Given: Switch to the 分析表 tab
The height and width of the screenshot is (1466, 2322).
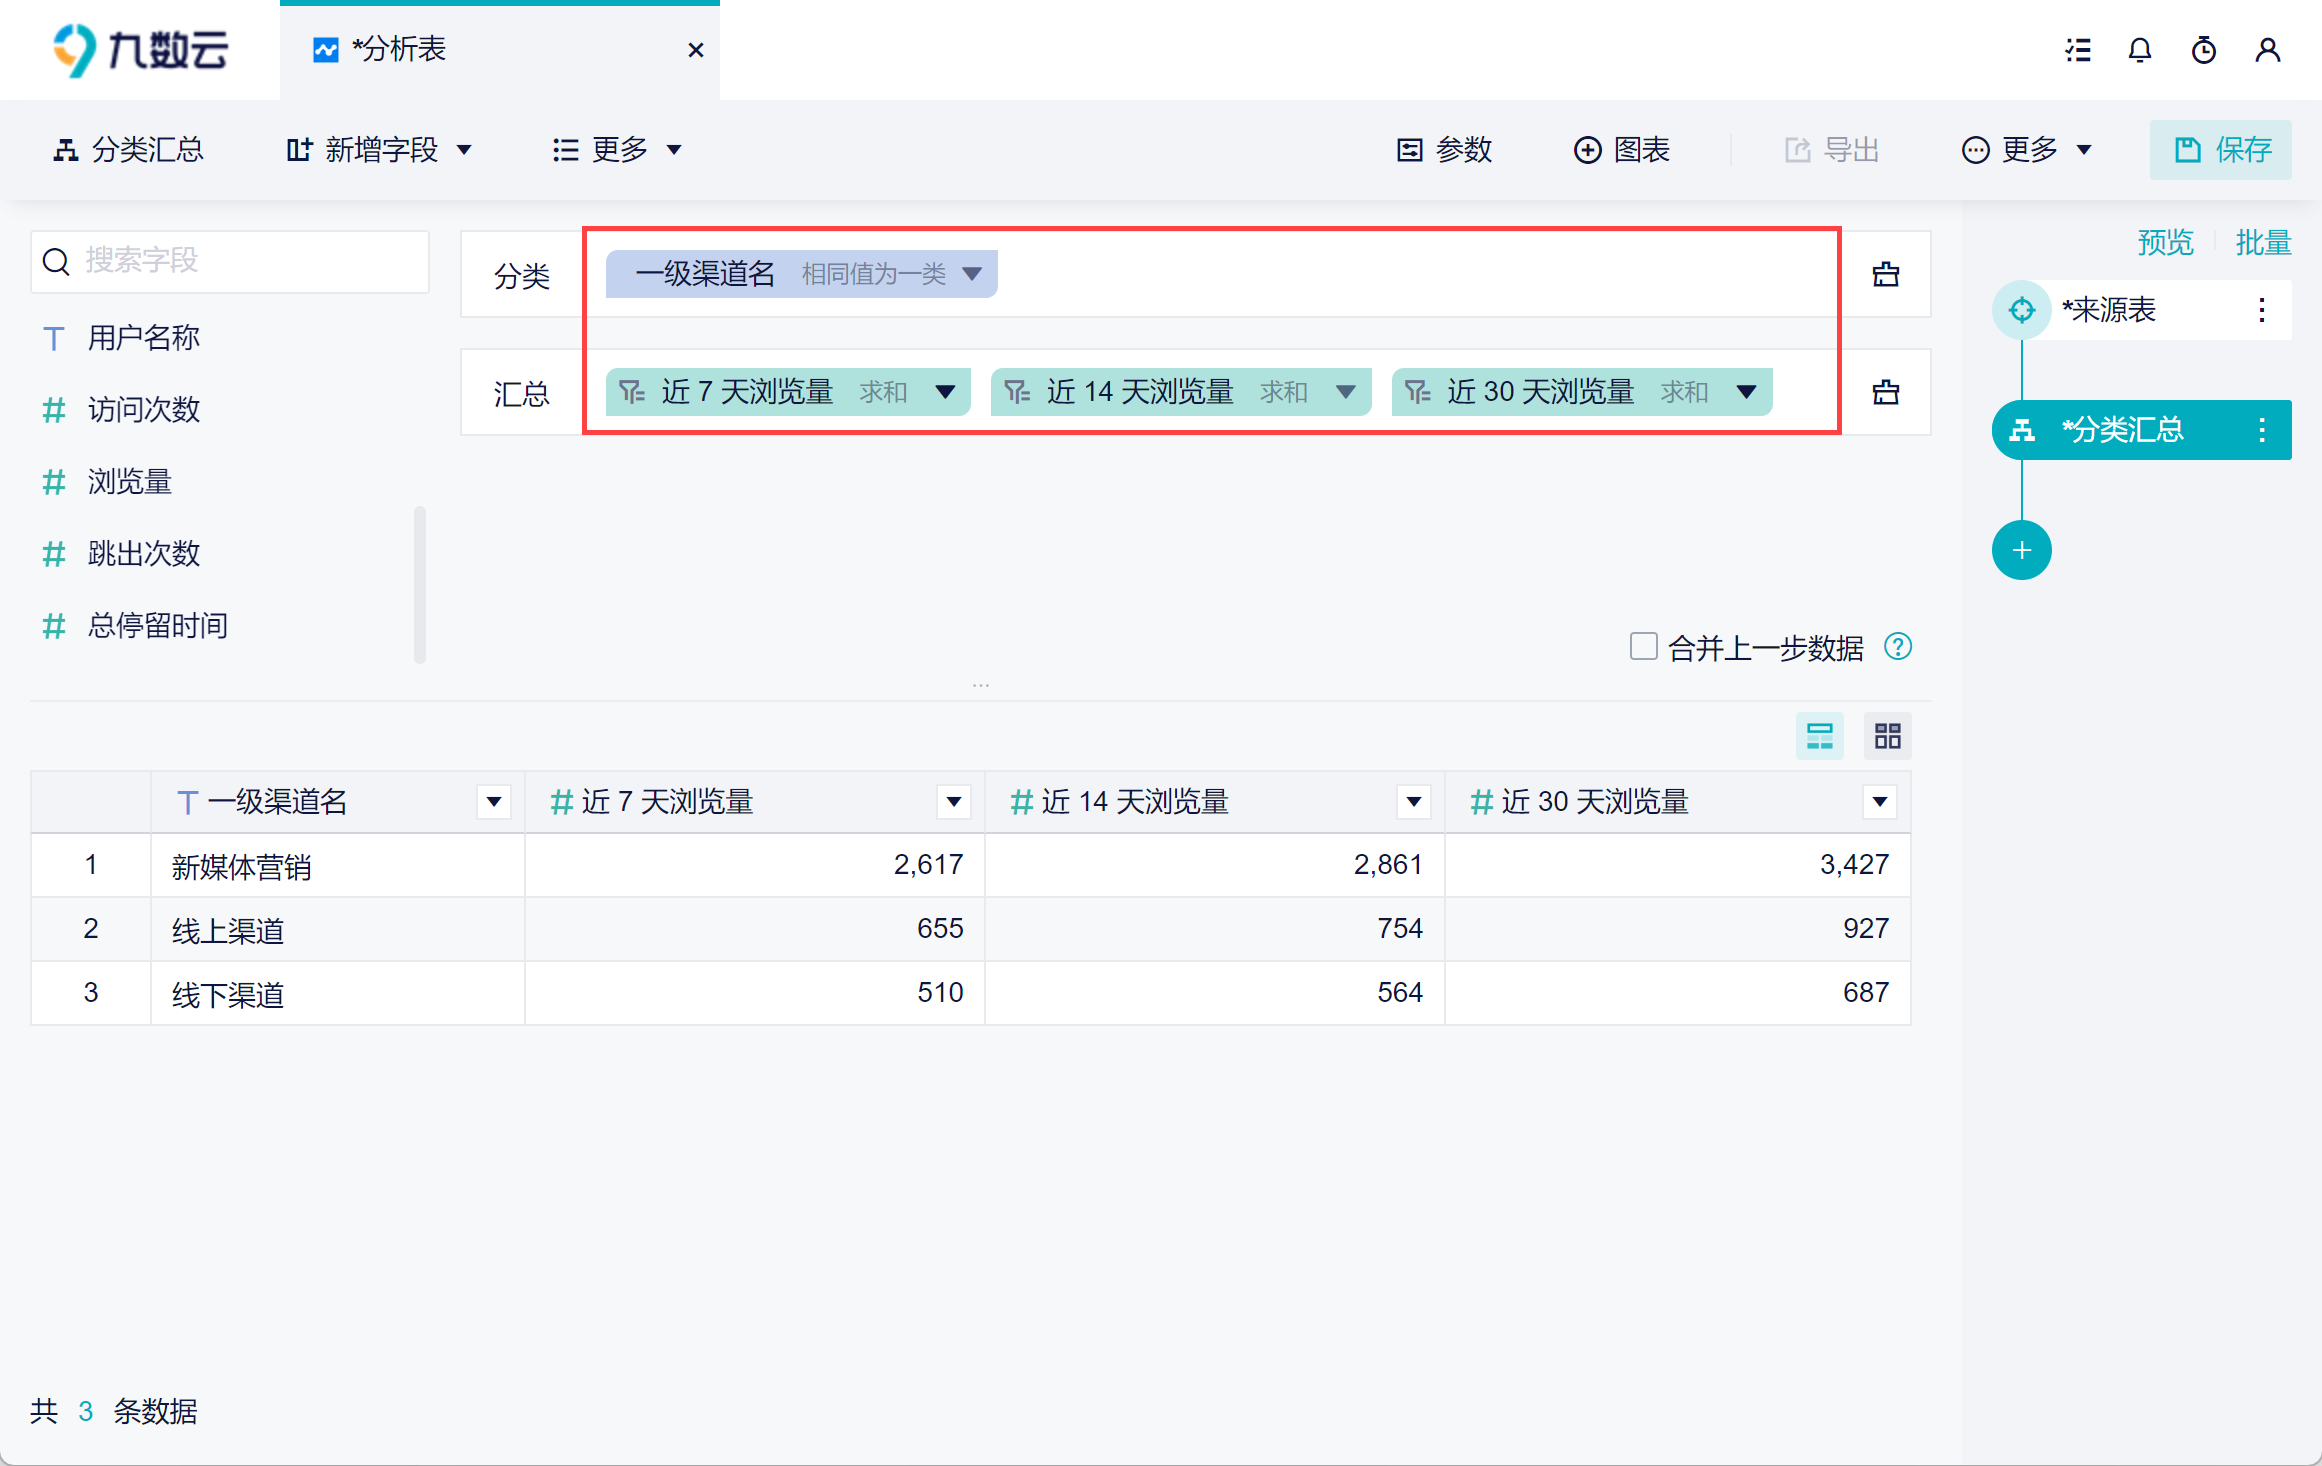Looking at the screenshot, I should click(x=400, y=50).
